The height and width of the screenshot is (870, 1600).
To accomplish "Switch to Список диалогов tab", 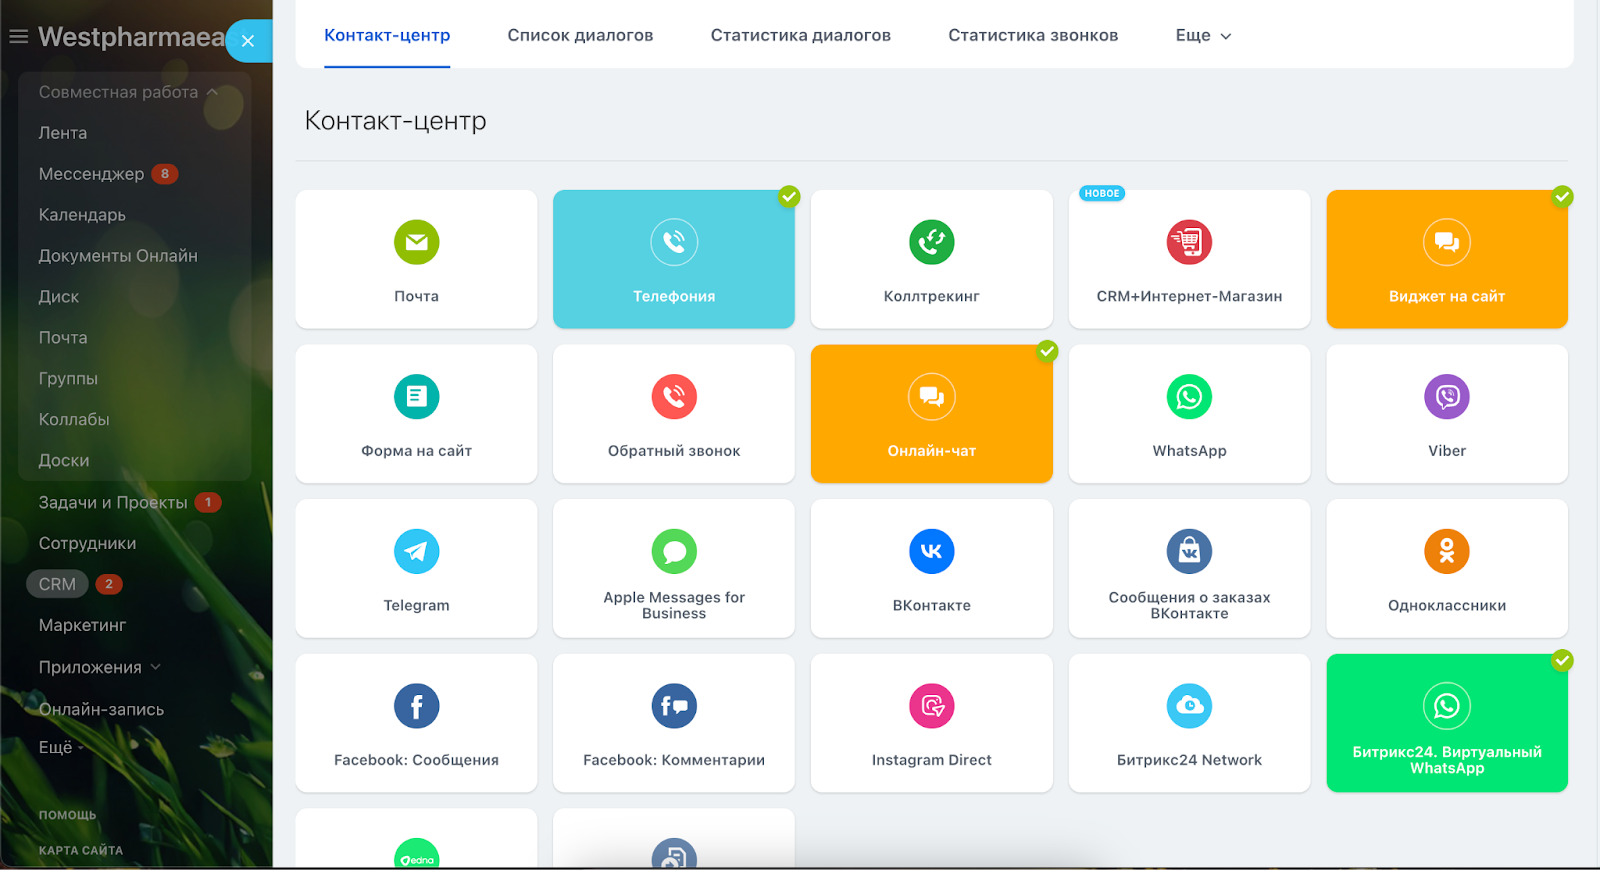I will pos(580,35).
